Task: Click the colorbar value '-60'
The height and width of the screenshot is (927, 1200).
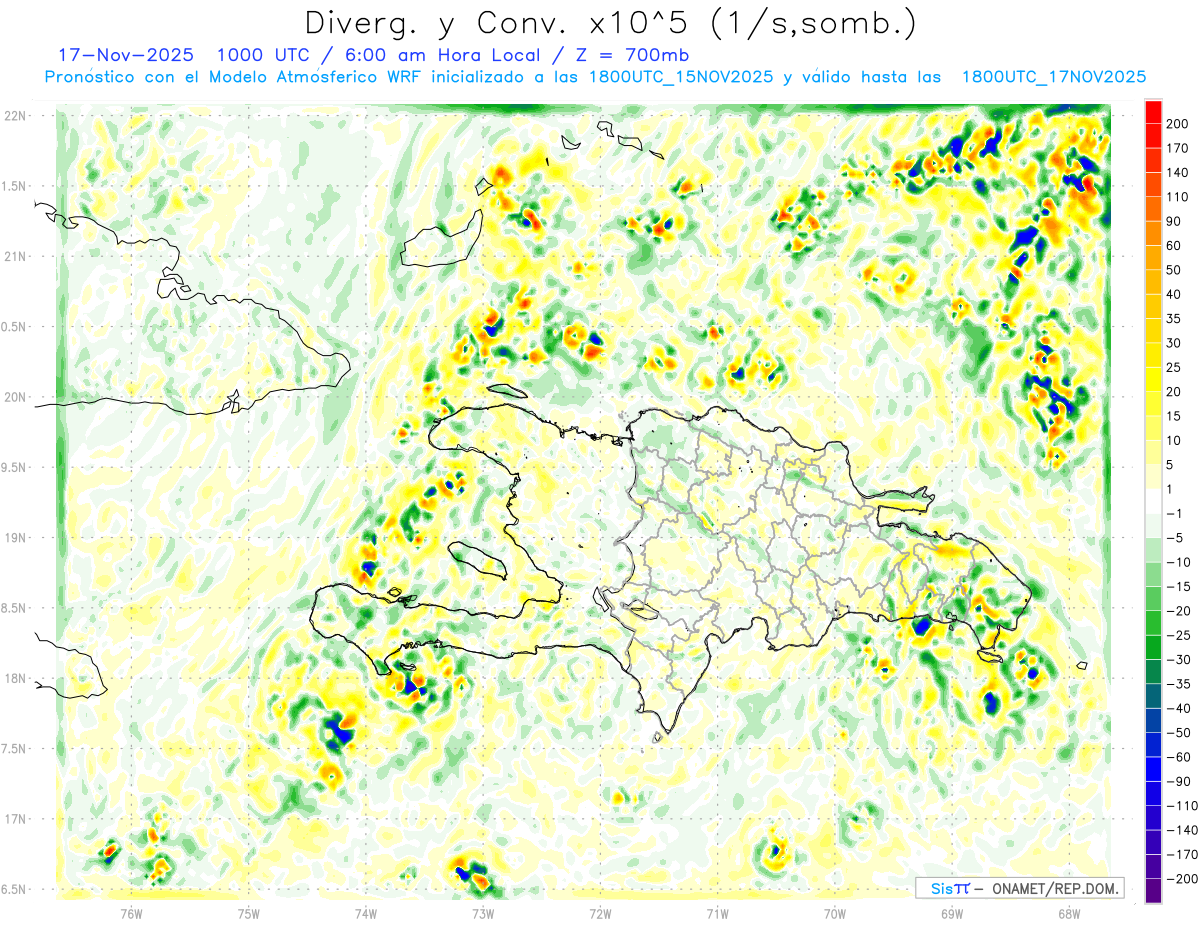Action: [1180, 757]
